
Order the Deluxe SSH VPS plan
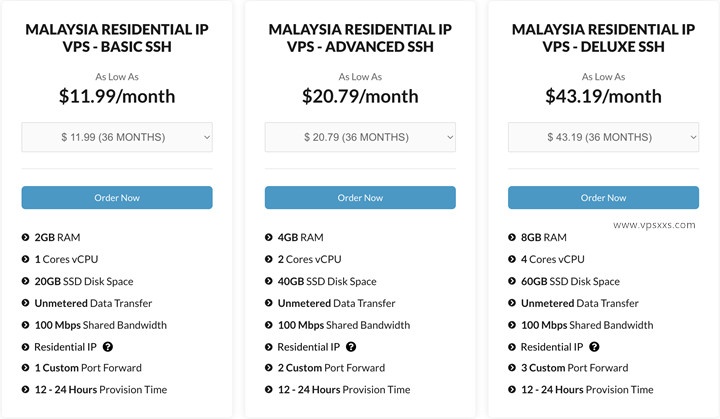[x=603, y=198]
